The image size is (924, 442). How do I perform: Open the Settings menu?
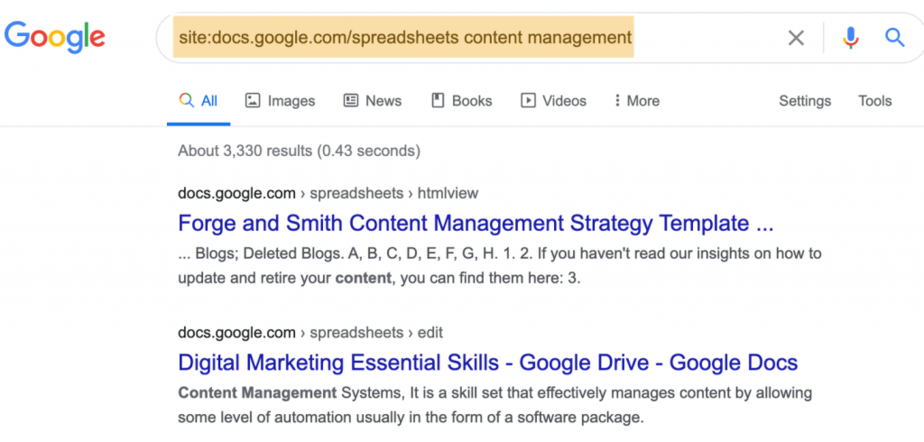(805, 101)
